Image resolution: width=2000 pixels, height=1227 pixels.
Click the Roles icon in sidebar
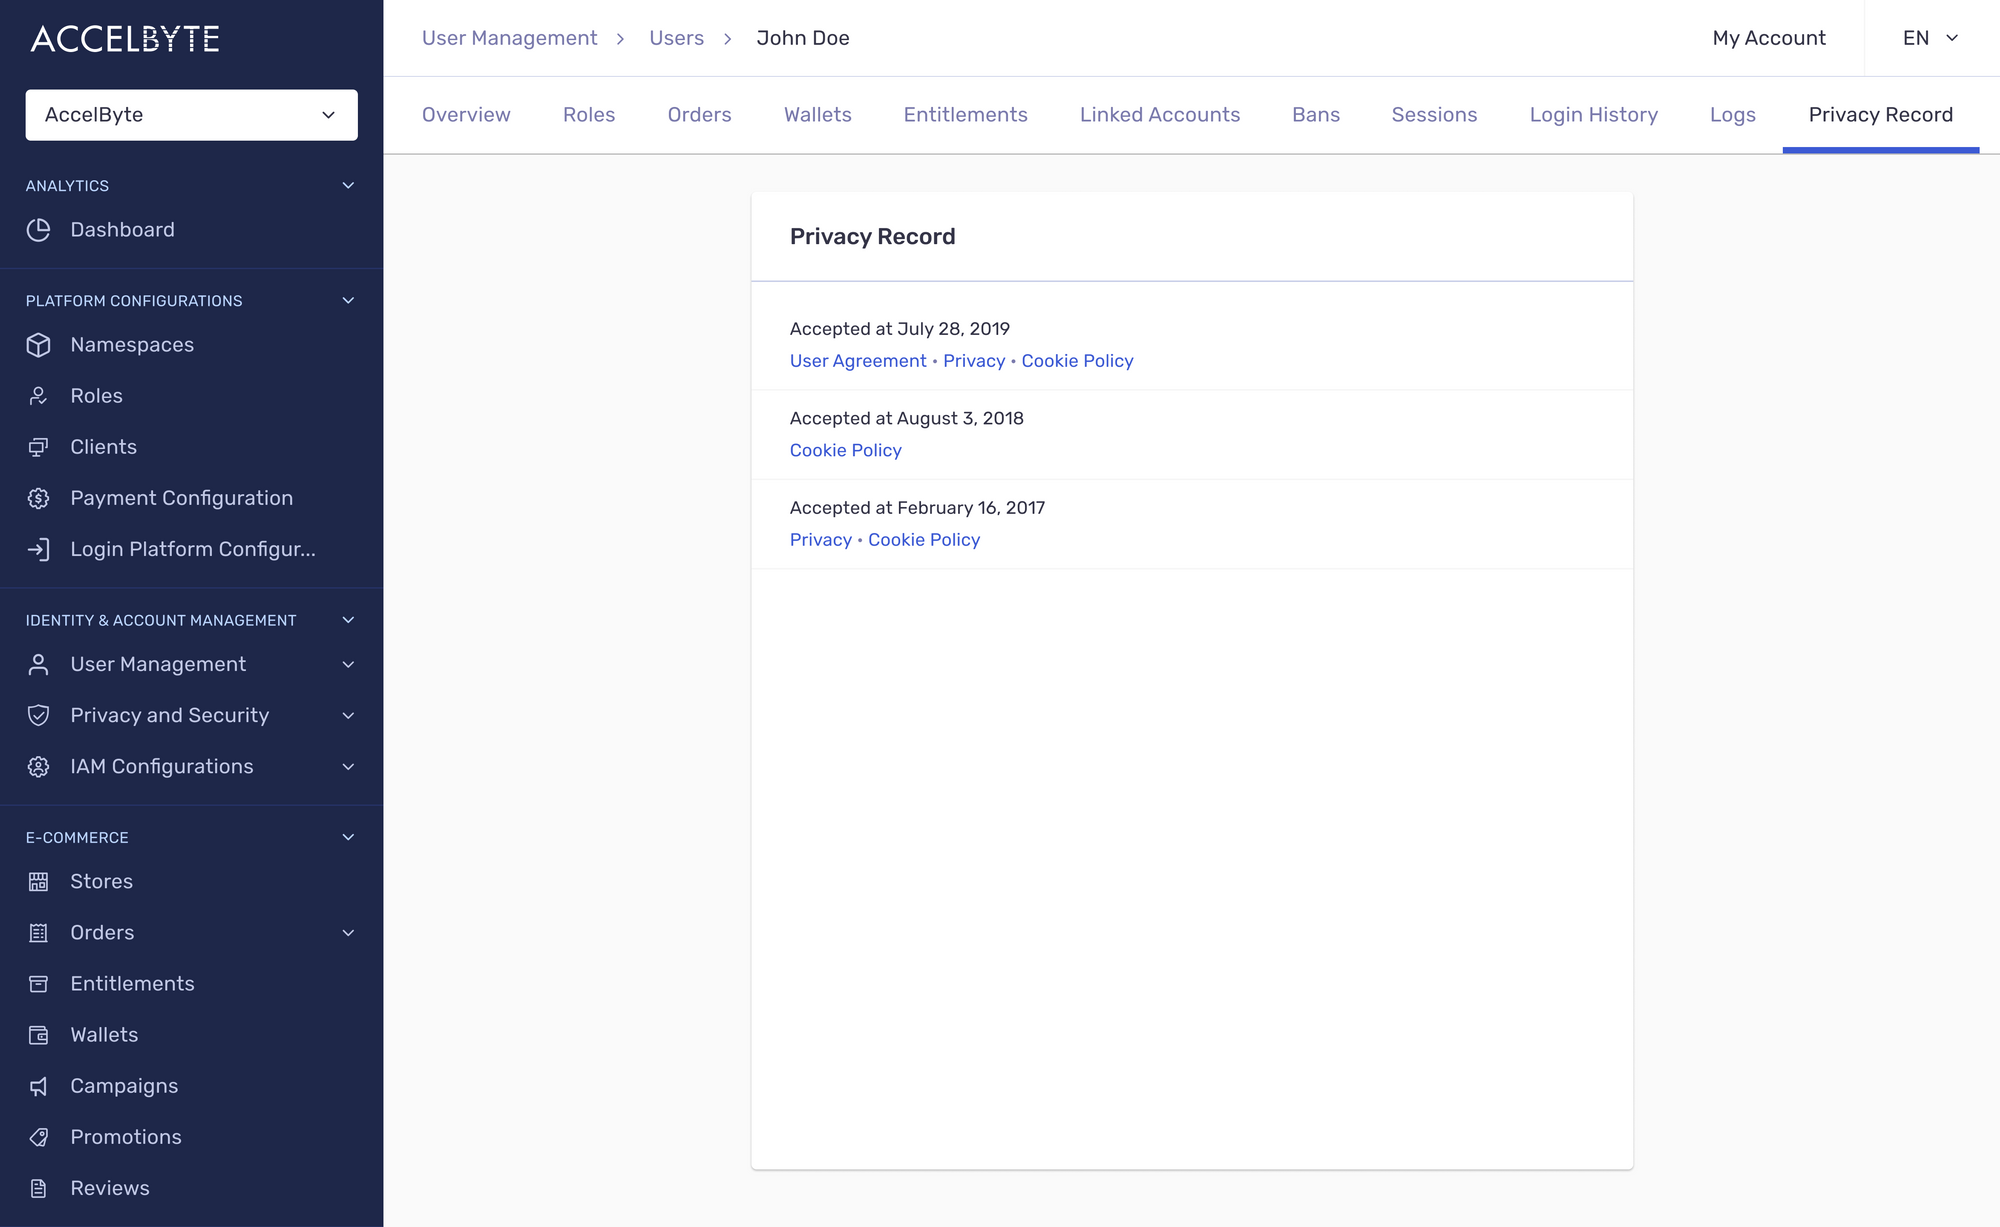[39, 396]
